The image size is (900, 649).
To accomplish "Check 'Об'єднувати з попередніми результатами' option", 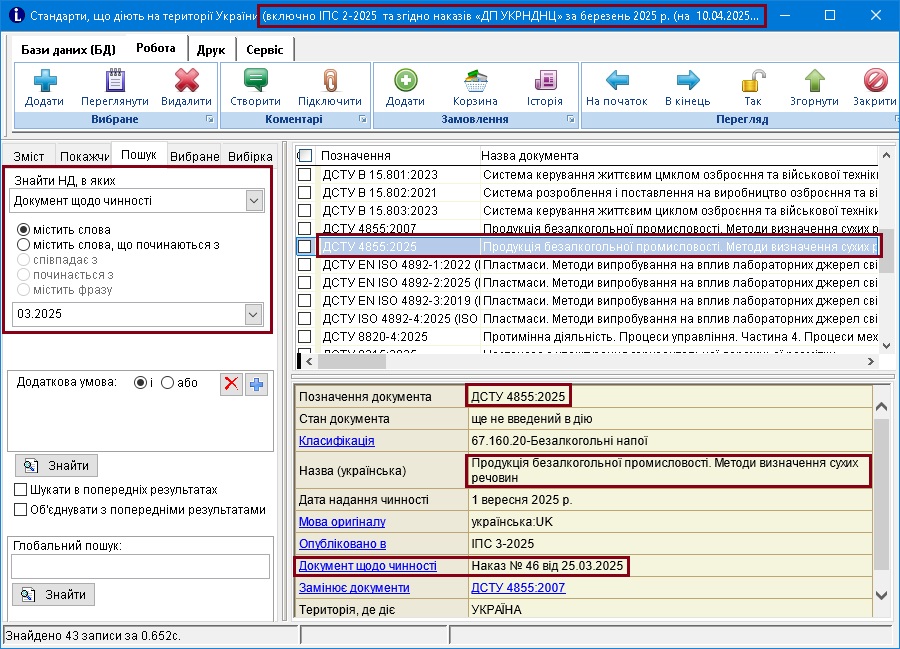I will [x=21, y=509].
